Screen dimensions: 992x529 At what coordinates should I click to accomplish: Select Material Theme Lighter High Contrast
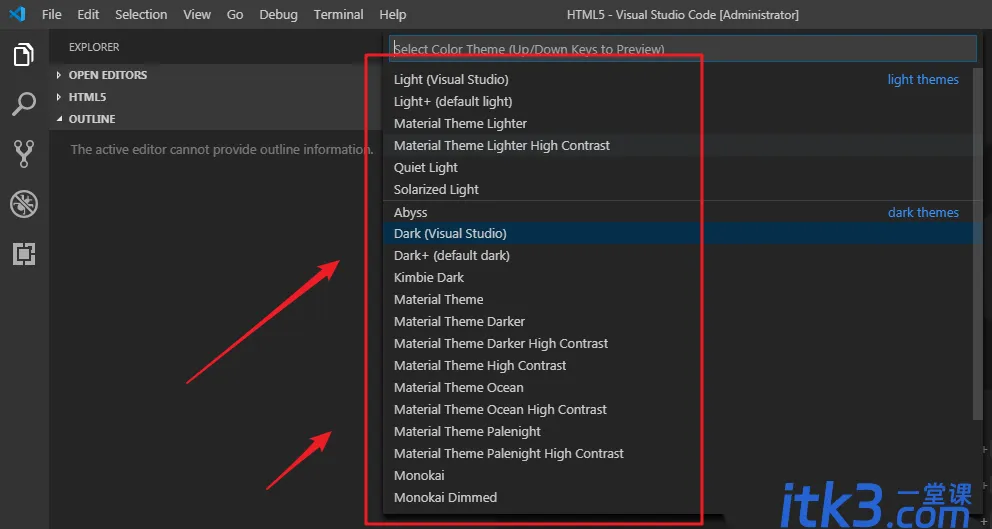coord(679,146)
